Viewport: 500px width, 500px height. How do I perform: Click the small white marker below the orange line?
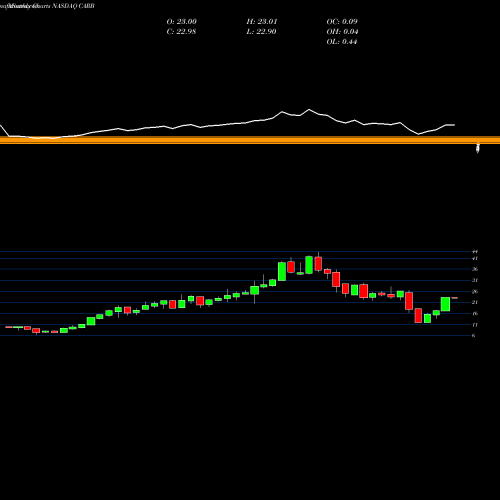click(x=478, y=148)
